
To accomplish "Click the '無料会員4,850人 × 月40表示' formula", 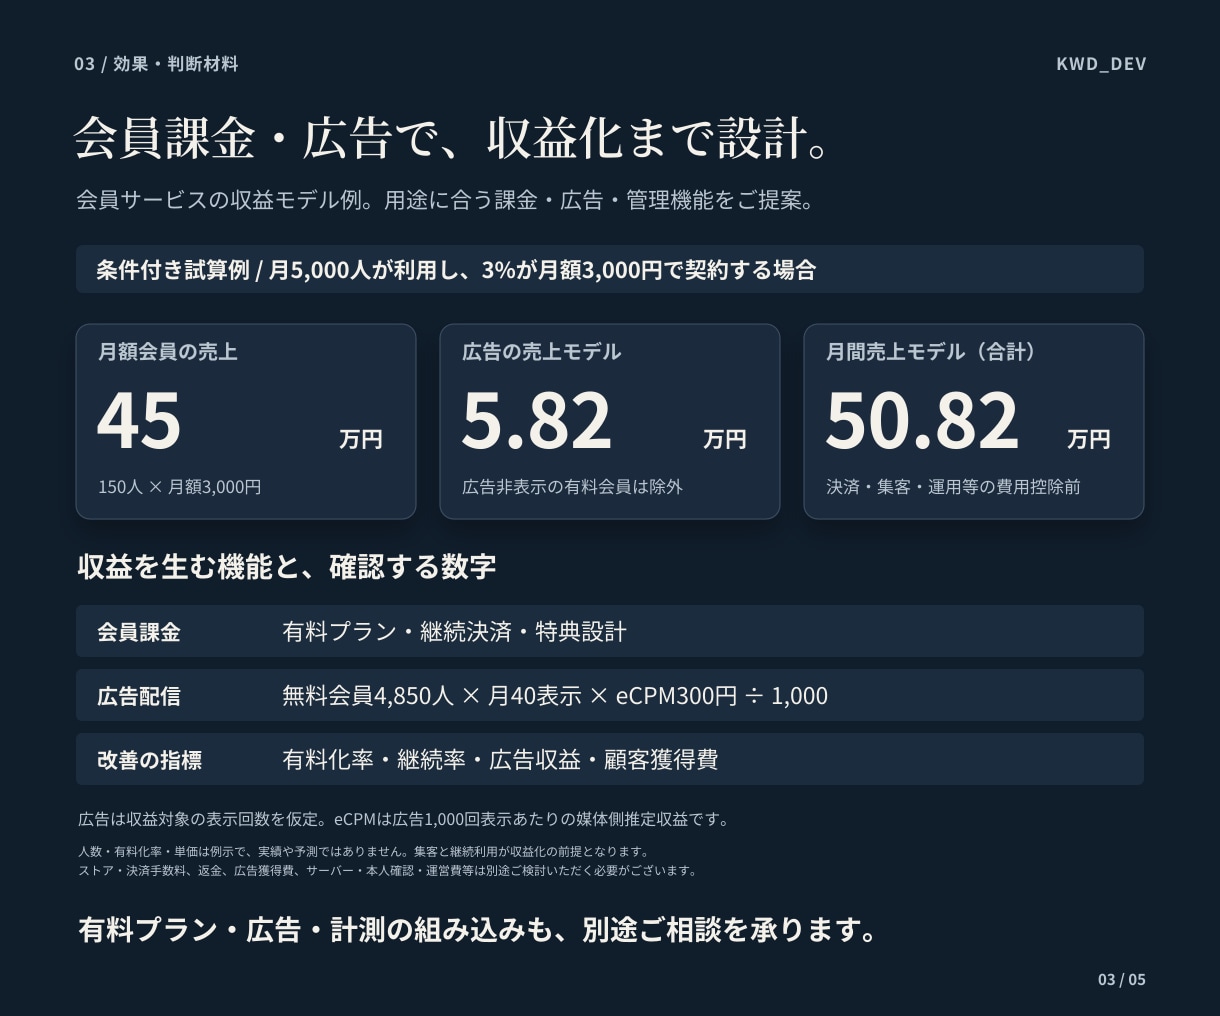I will tap(555, 696).
